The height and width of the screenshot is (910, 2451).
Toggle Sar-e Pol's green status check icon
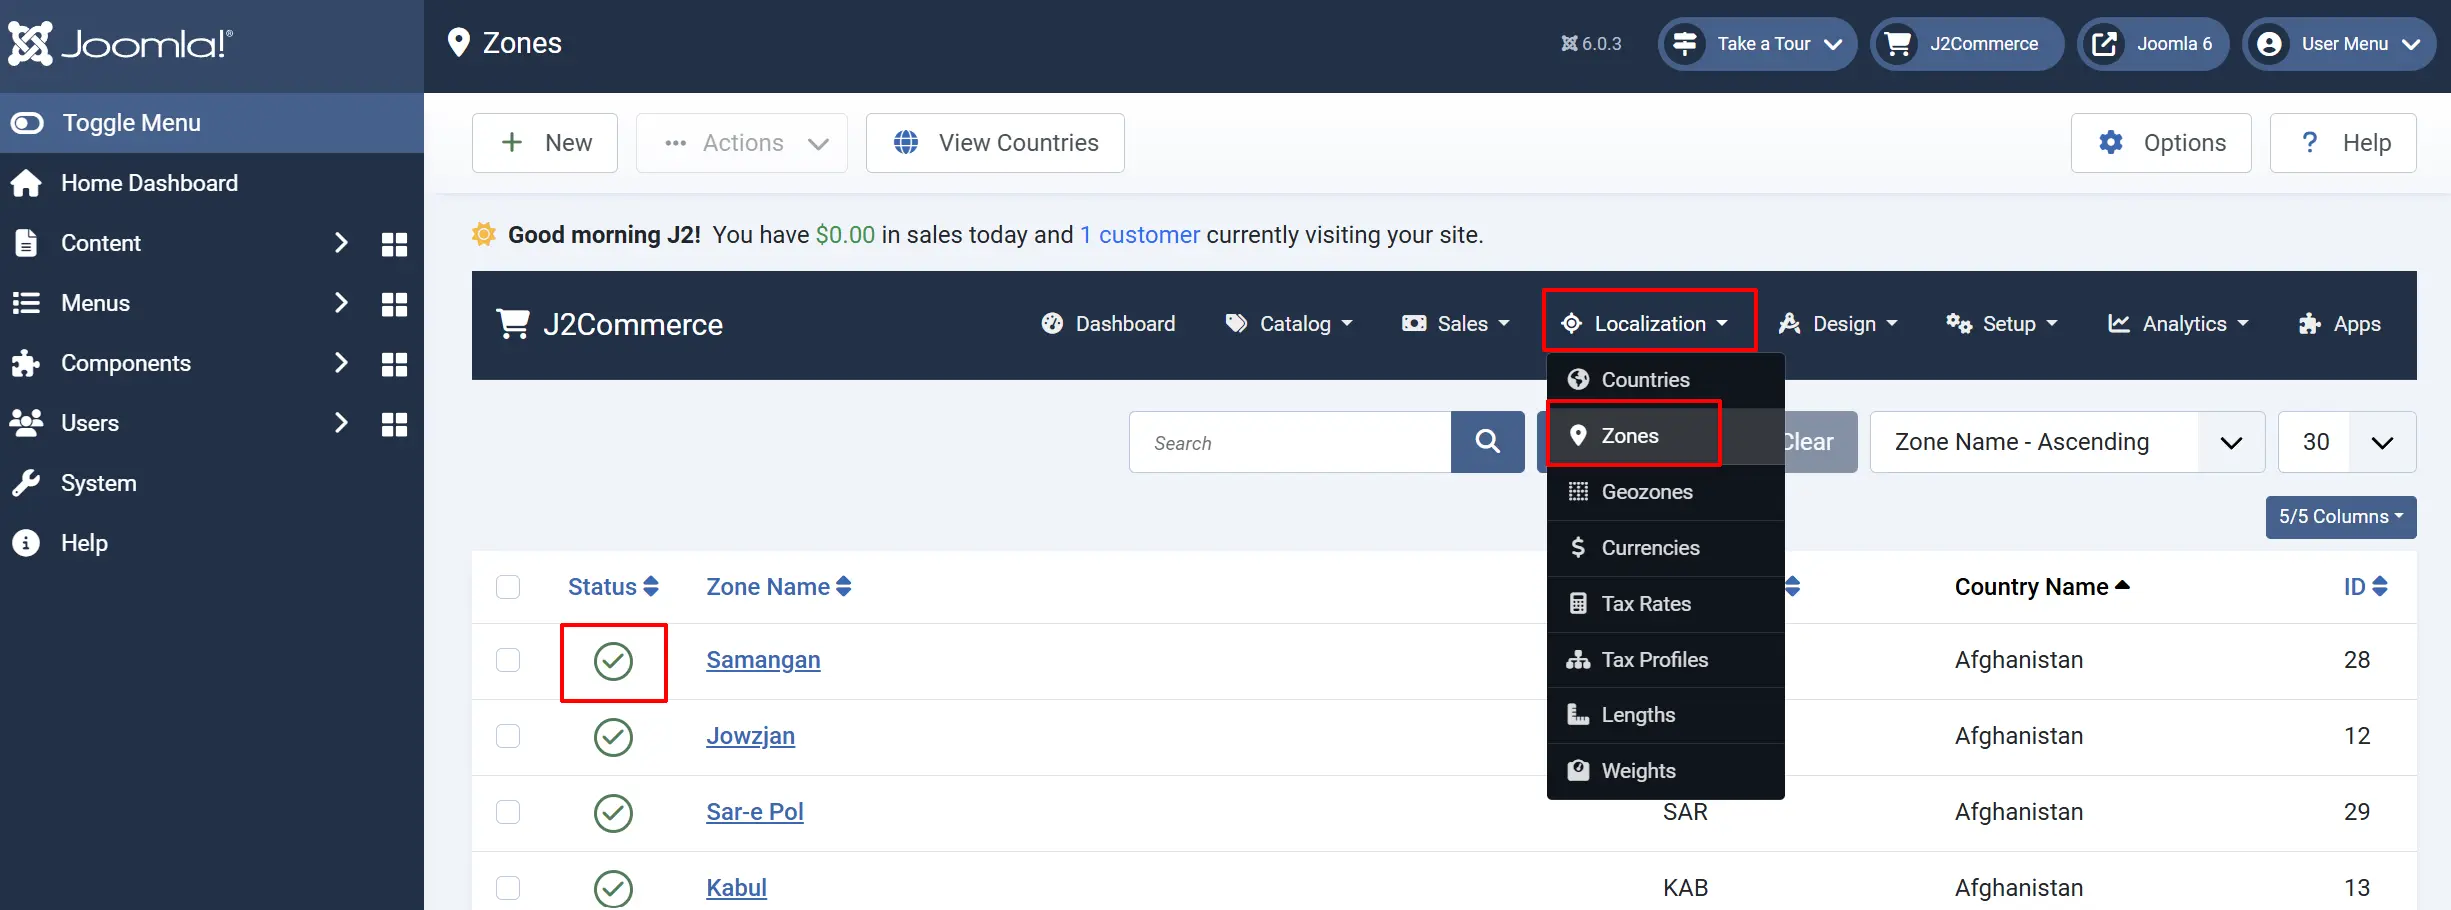[x=613, y=813]
